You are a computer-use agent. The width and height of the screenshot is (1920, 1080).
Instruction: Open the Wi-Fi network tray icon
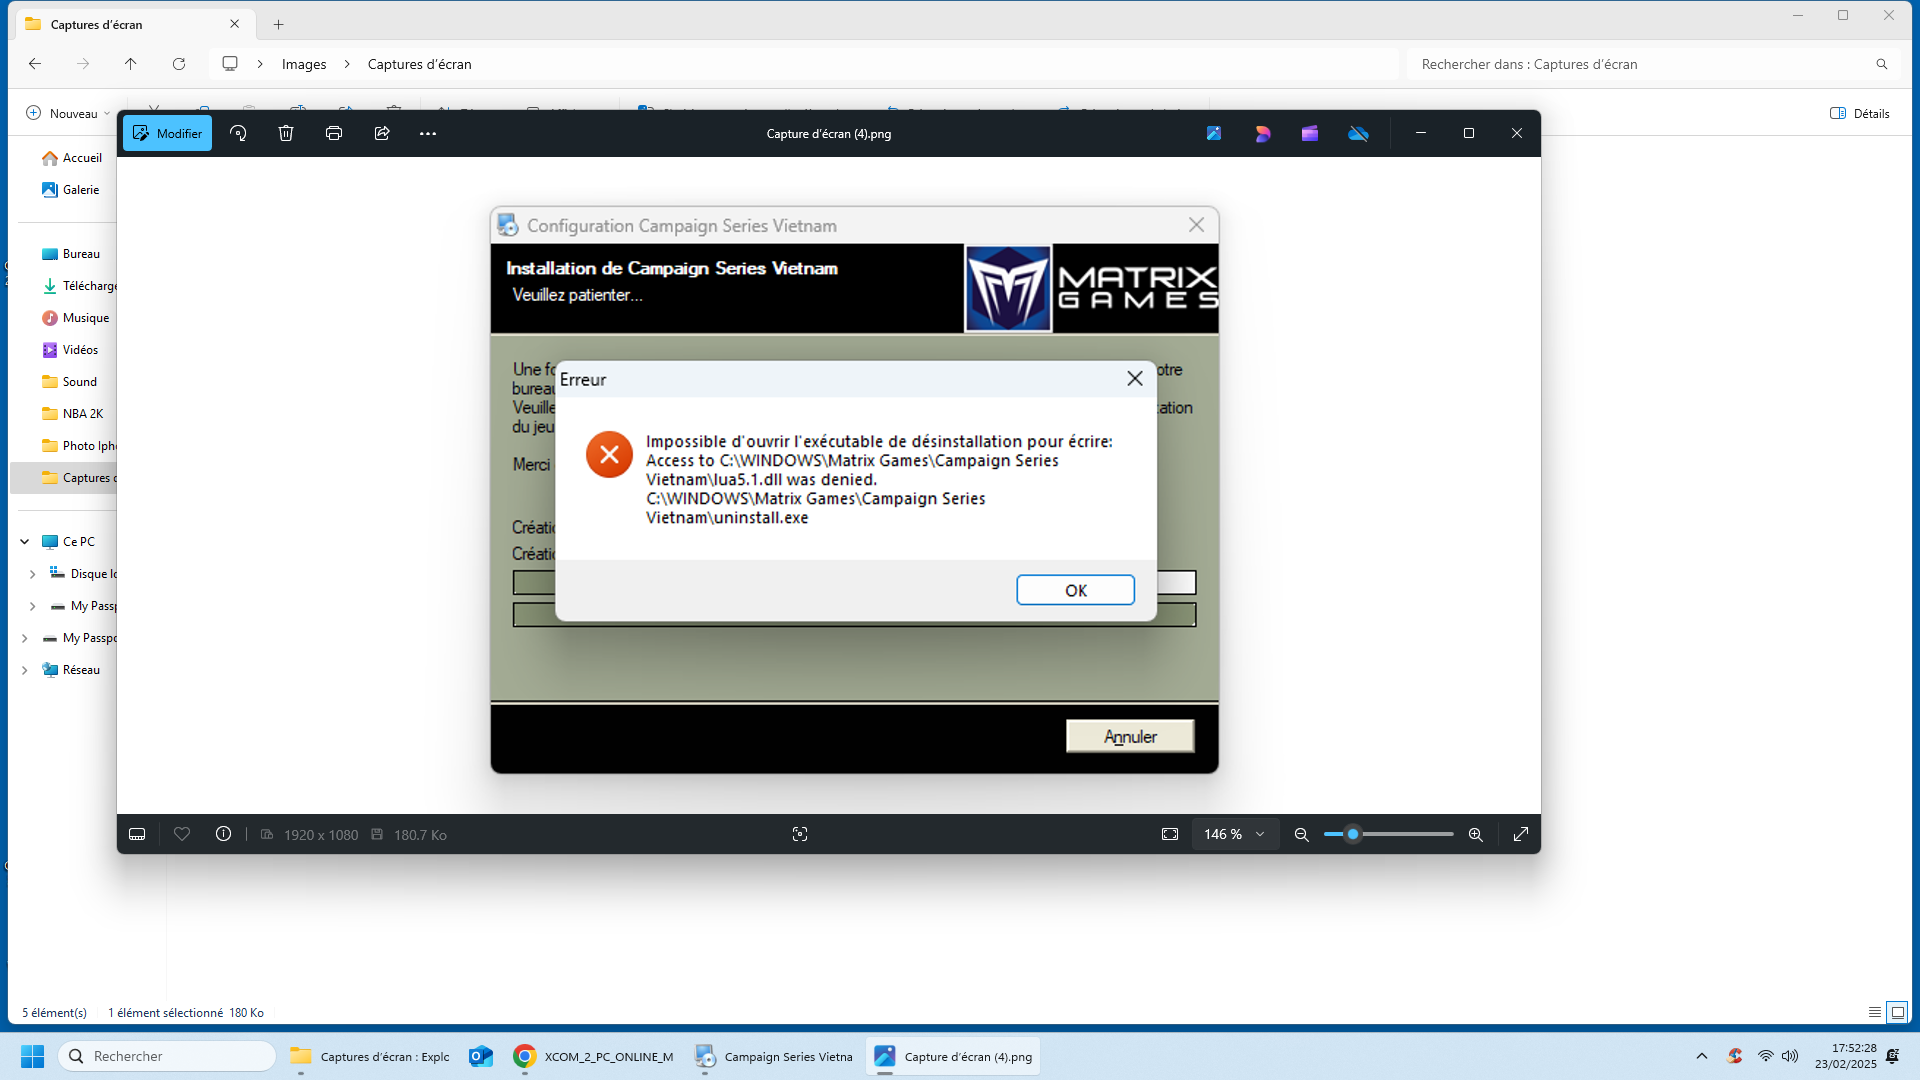click(1766, 1056)
